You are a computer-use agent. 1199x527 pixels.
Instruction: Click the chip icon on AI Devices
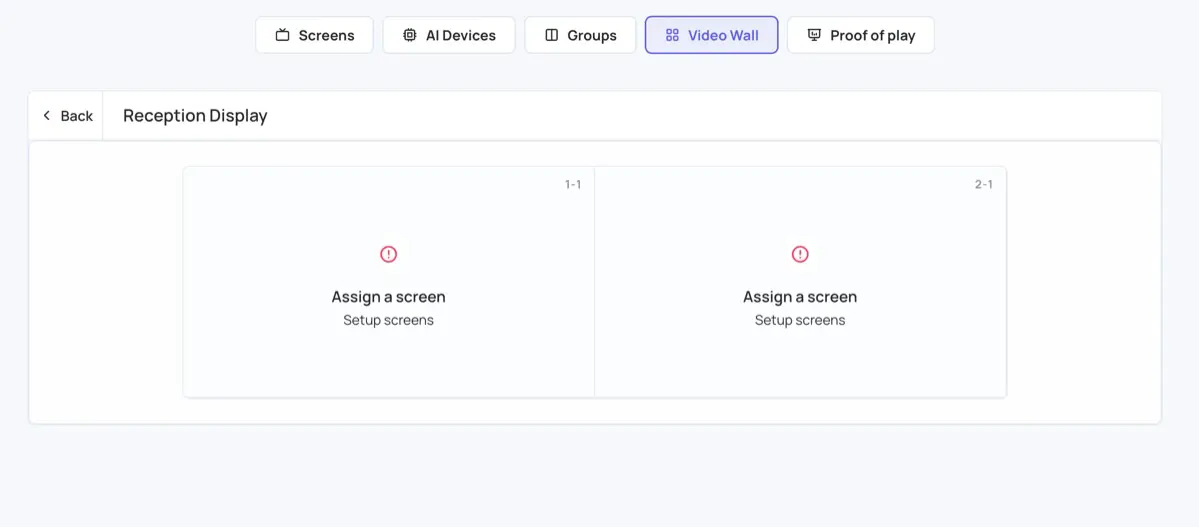pos(410,35)
